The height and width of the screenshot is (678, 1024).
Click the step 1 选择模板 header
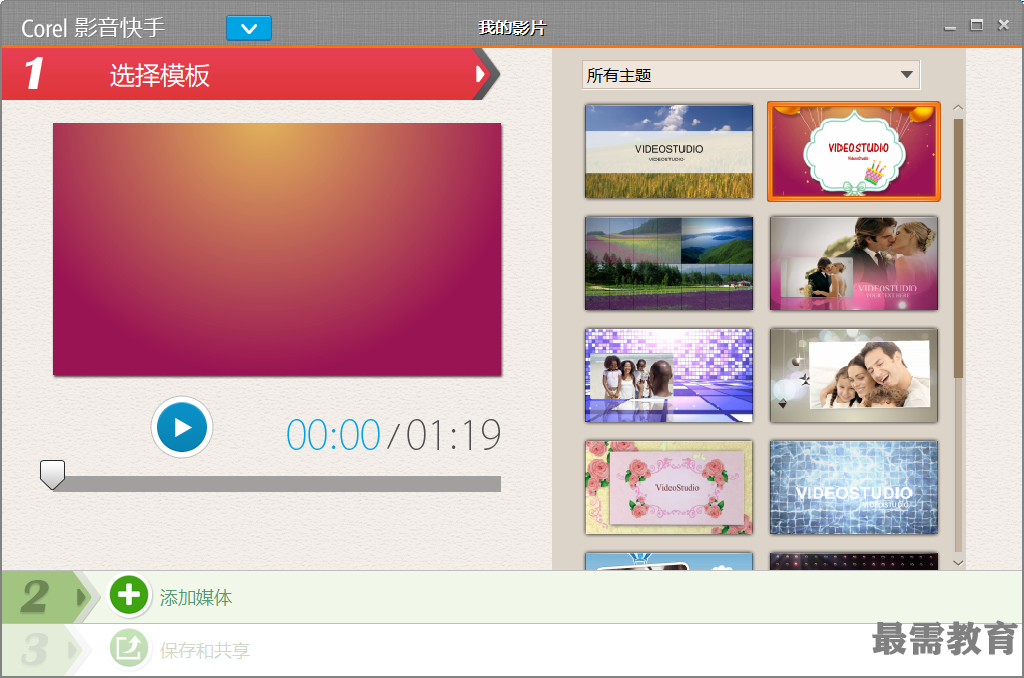[x=251, y=74]
